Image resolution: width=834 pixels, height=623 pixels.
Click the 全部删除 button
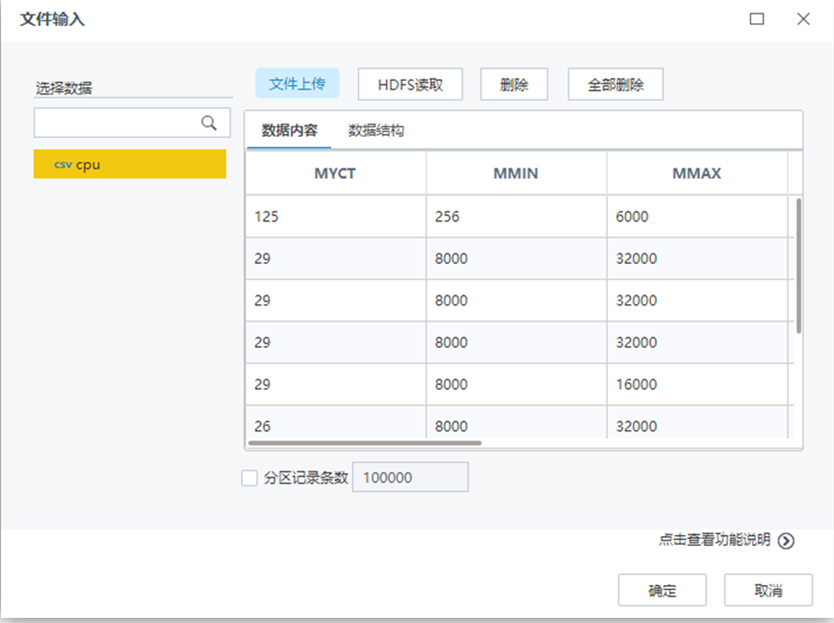click(615, 84)
